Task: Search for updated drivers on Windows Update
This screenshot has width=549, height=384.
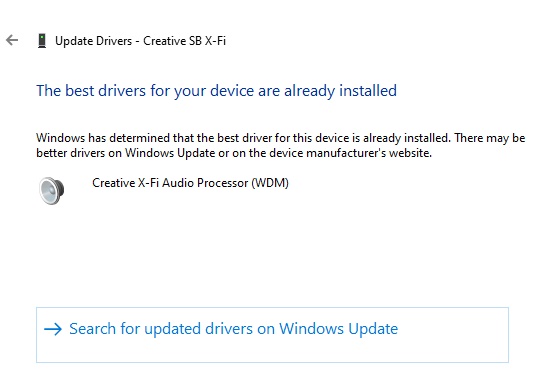Action: [x=272, y=335]
